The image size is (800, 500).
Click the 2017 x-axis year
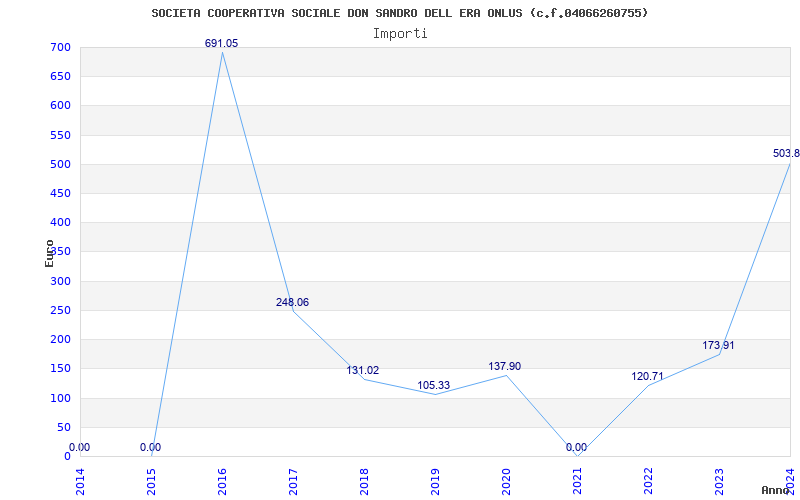click(293, 481)
